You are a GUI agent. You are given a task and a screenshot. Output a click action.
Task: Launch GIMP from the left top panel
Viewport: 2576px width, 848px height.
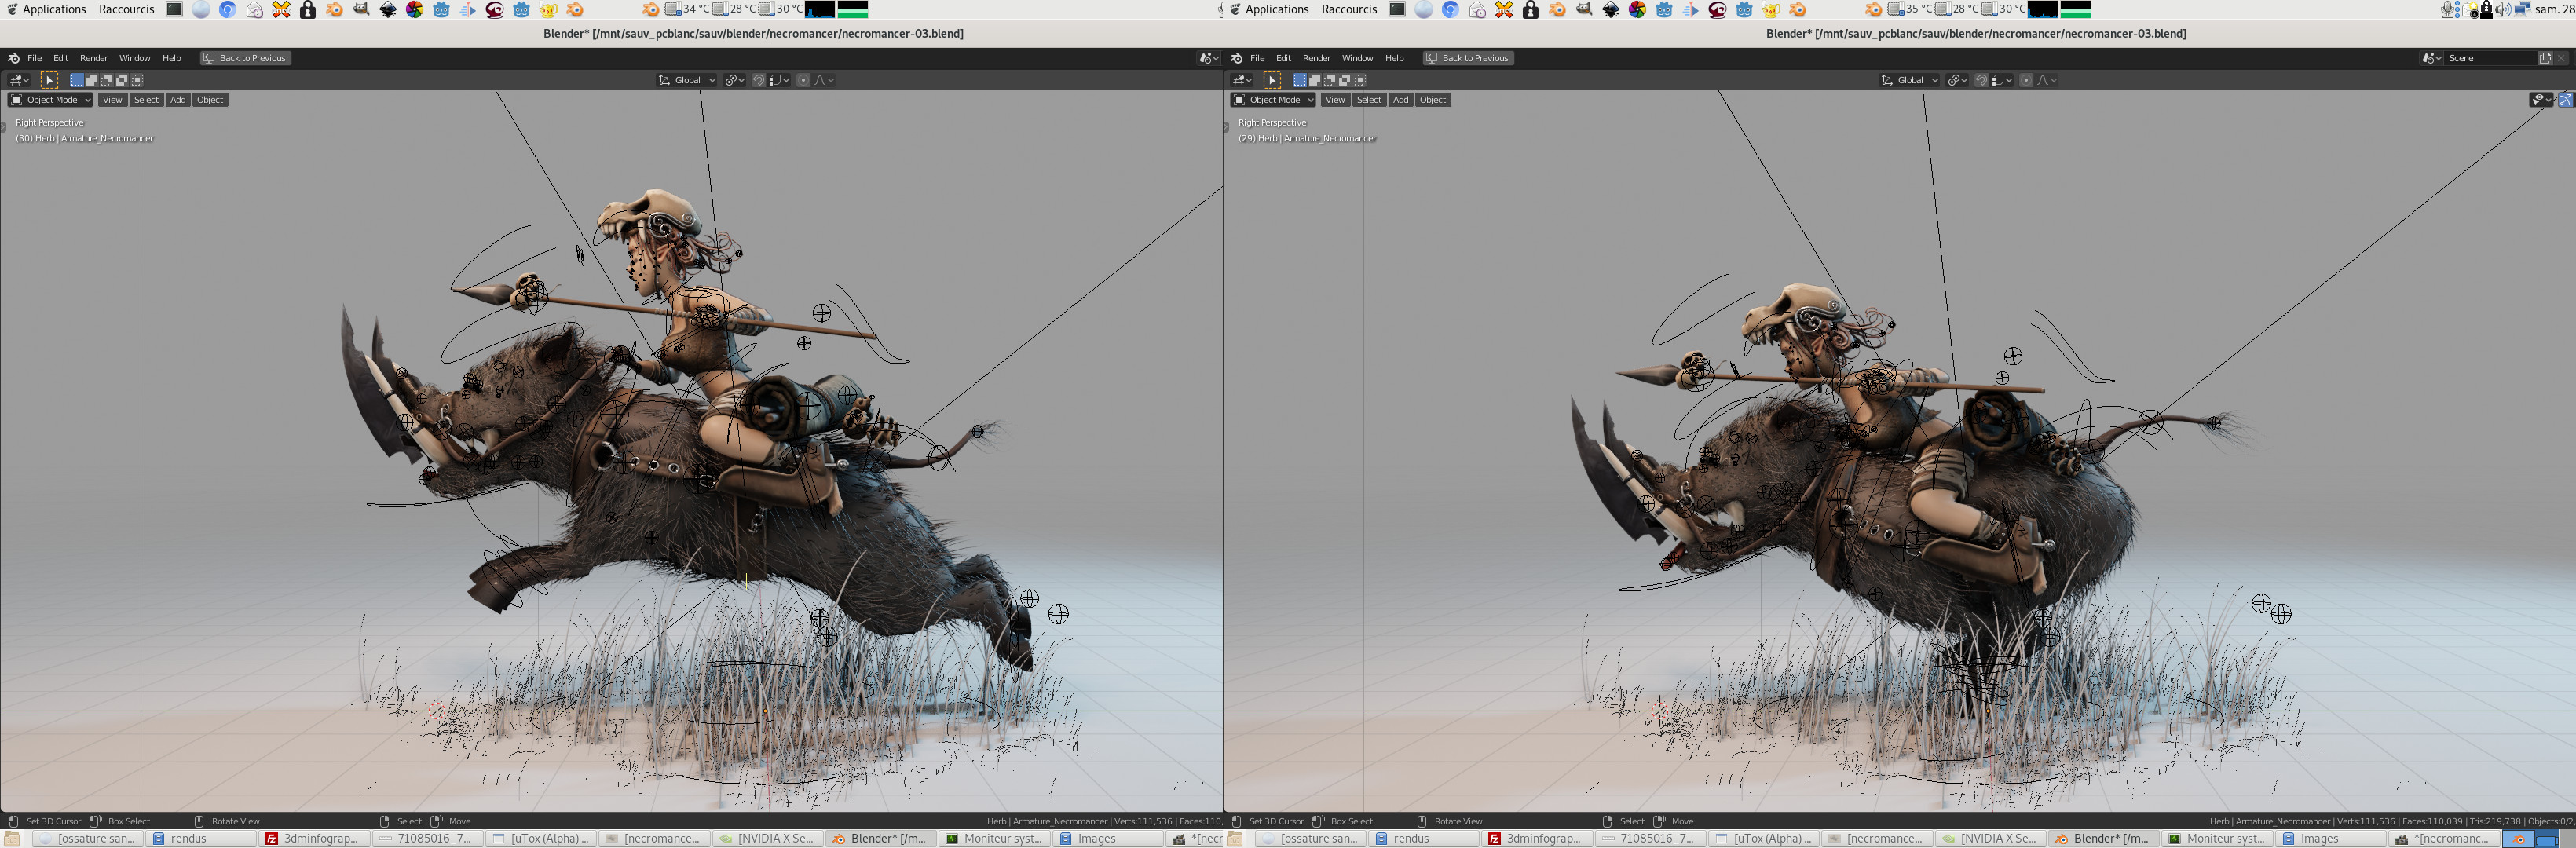[x=361, y=9]
